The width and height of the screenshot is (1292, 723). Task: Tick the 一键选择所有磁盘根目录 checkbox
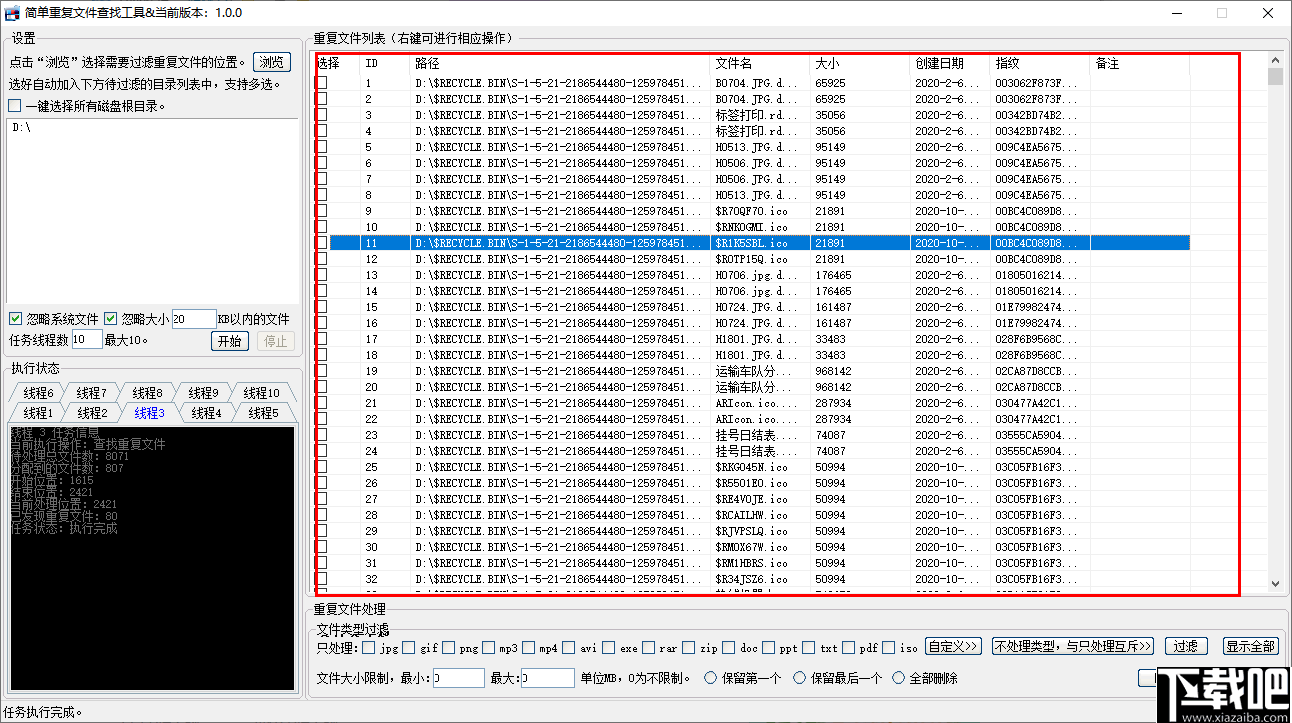pos(14,106)
